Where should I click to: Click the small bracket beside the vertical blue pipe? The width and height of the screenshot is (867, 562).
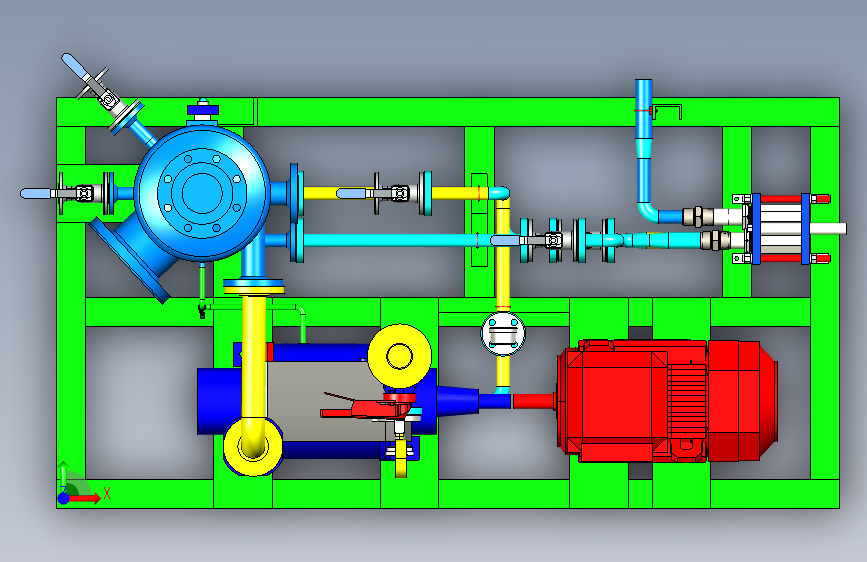(x=666, y=111)
